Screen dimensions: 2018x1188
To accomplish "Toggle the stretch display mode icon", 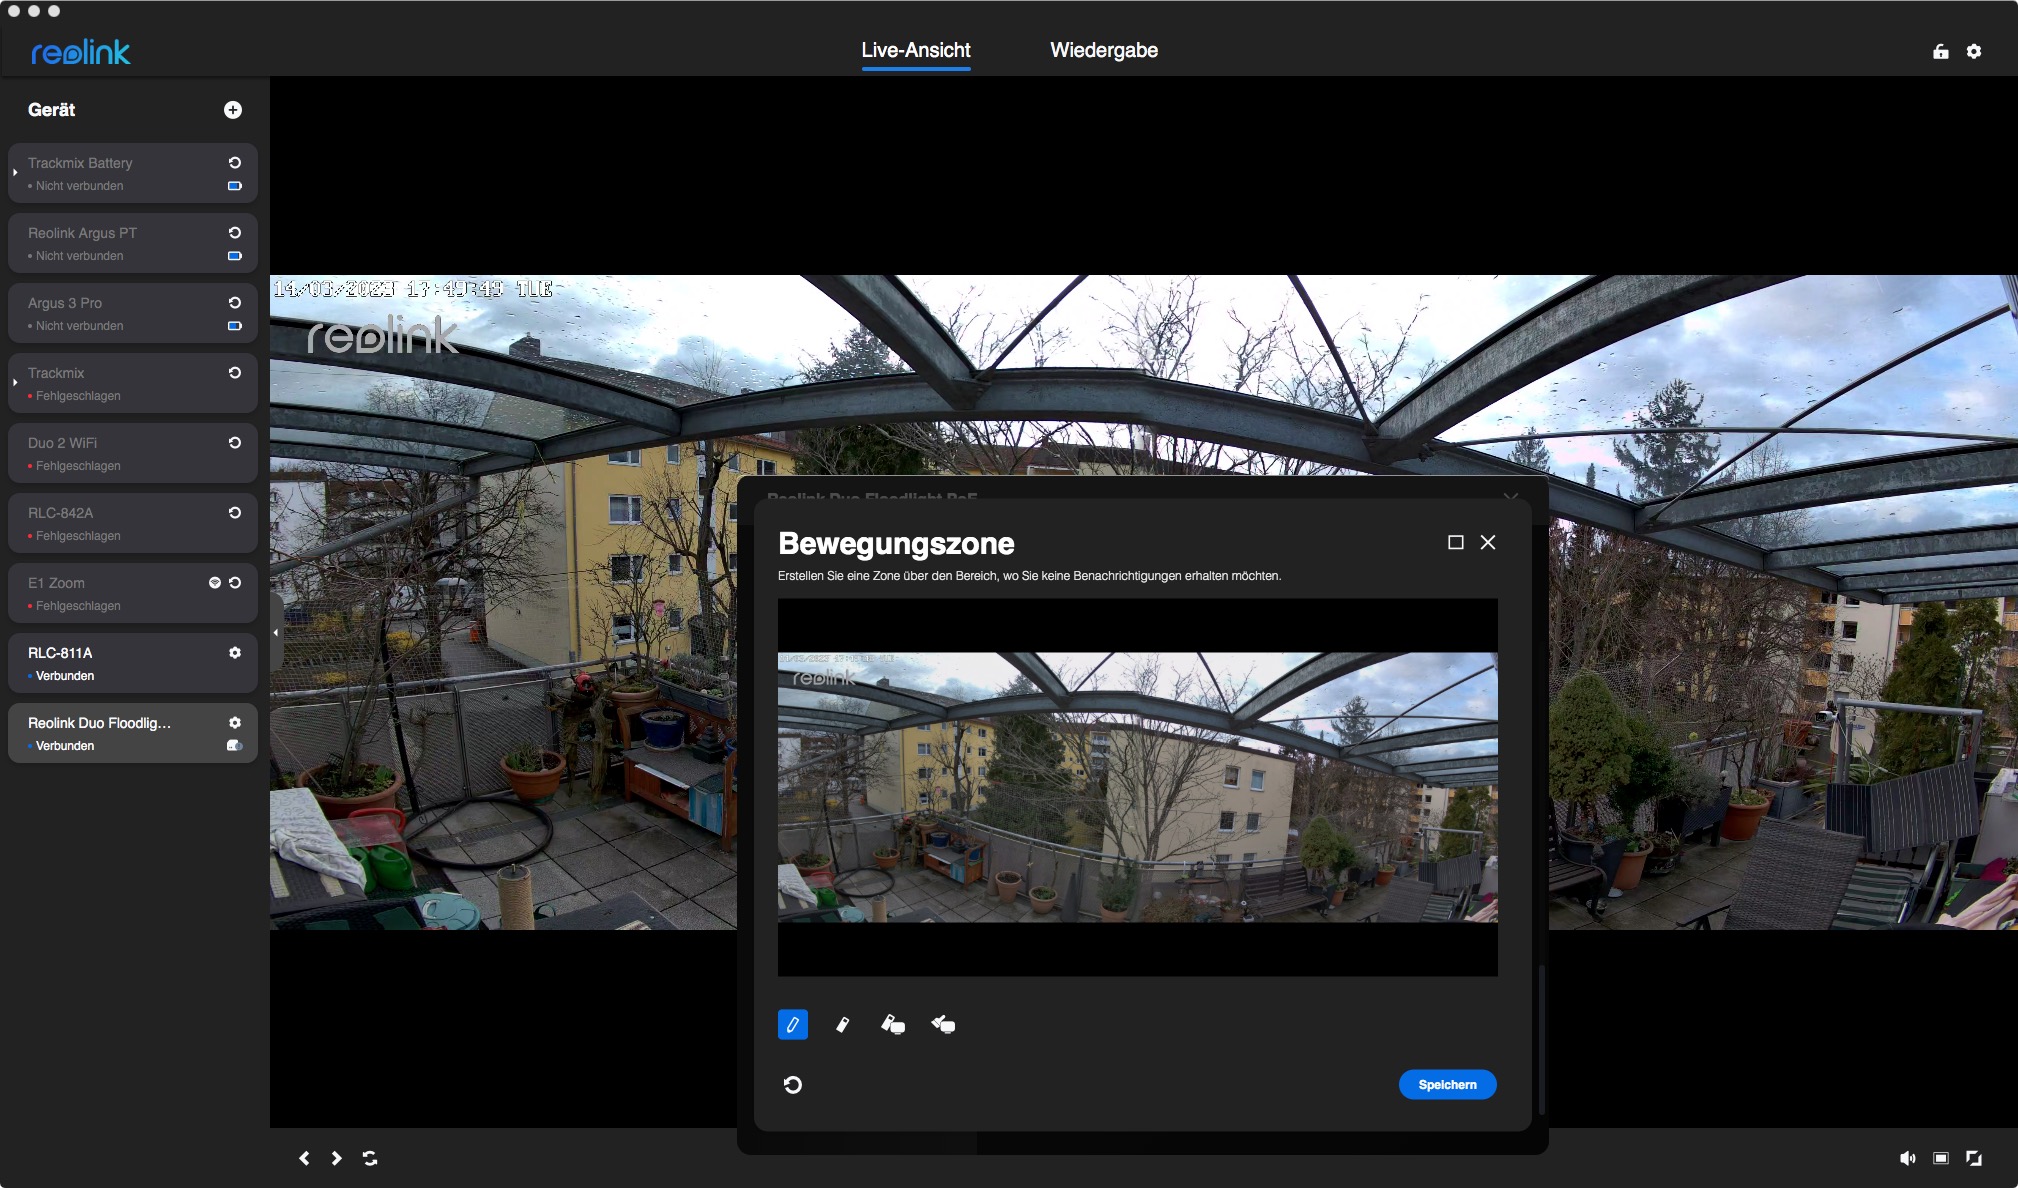I will (x=1941, y=1158).
